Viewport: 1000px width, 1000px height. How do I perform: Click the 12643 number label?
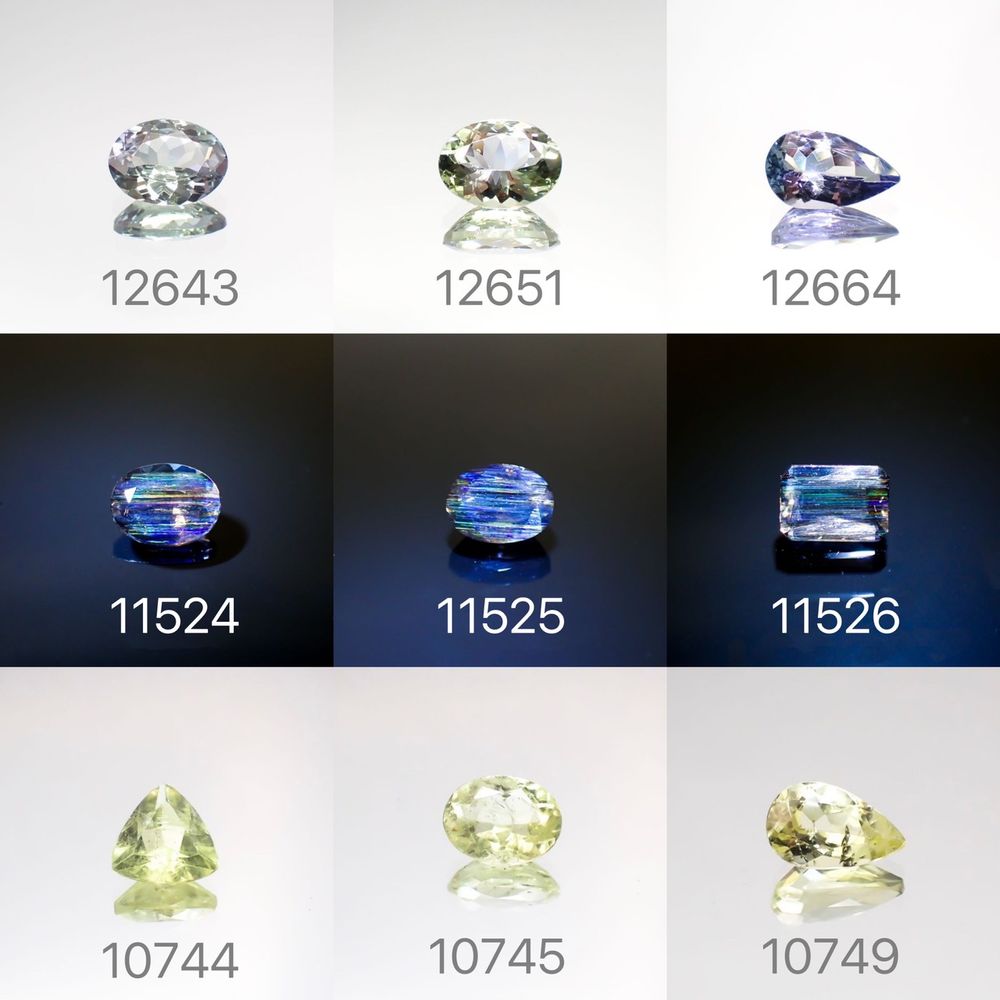[170, 288]
